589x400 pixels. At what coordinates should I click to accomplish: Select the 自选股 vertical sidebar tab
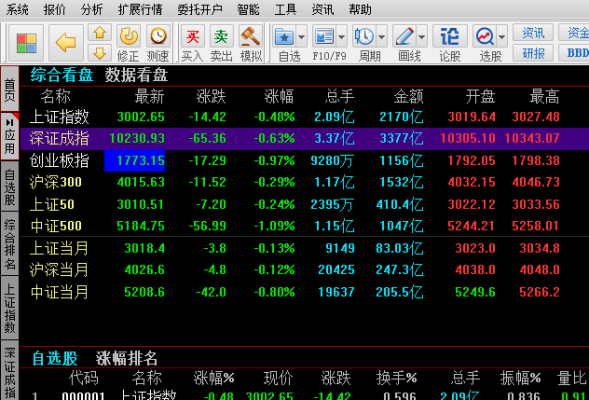pyautogui.click(x=10, y=187)
